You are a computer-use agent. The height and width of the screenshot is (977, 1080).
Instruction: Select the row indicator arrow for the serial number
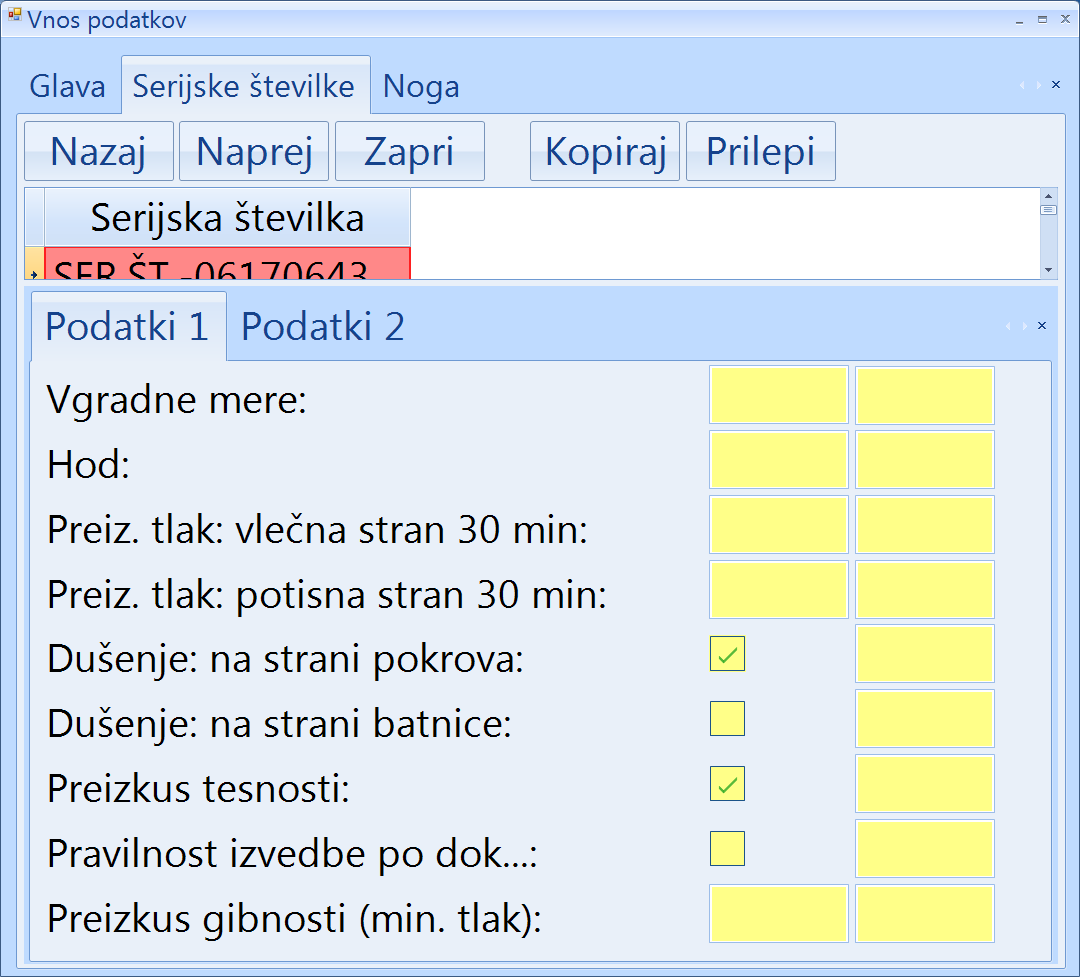coord(33,270)
